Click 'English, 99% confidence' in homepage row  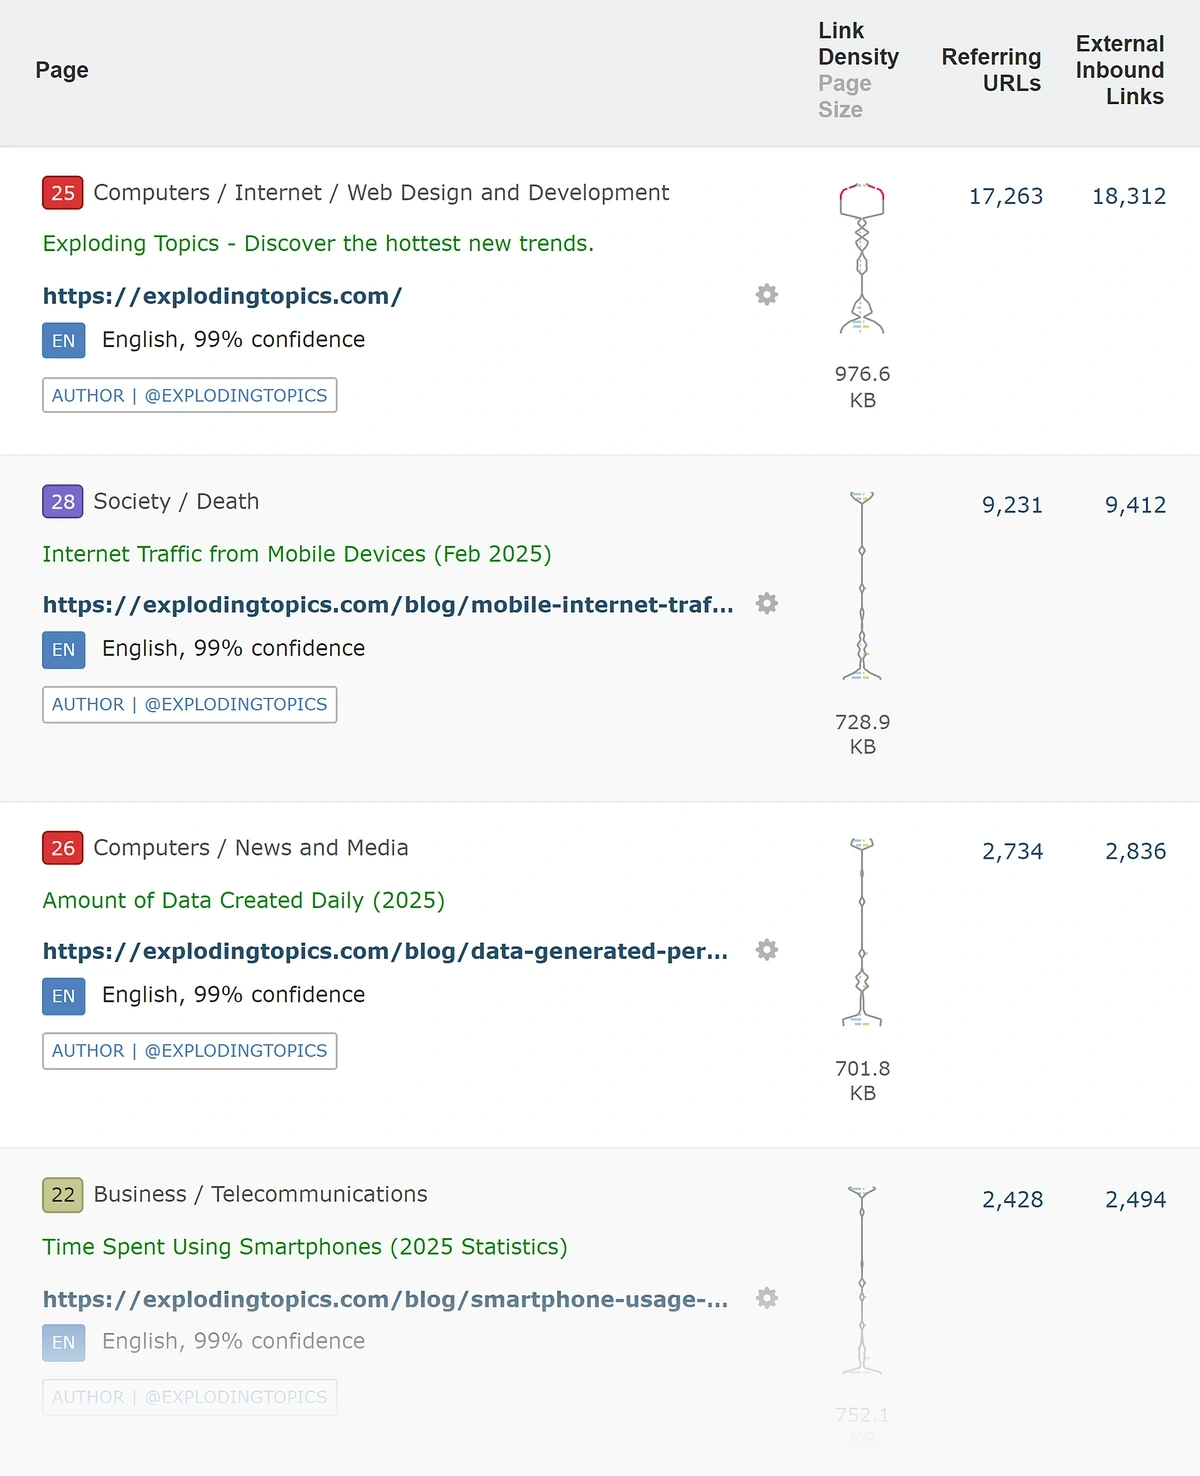[x=233, y=340]
